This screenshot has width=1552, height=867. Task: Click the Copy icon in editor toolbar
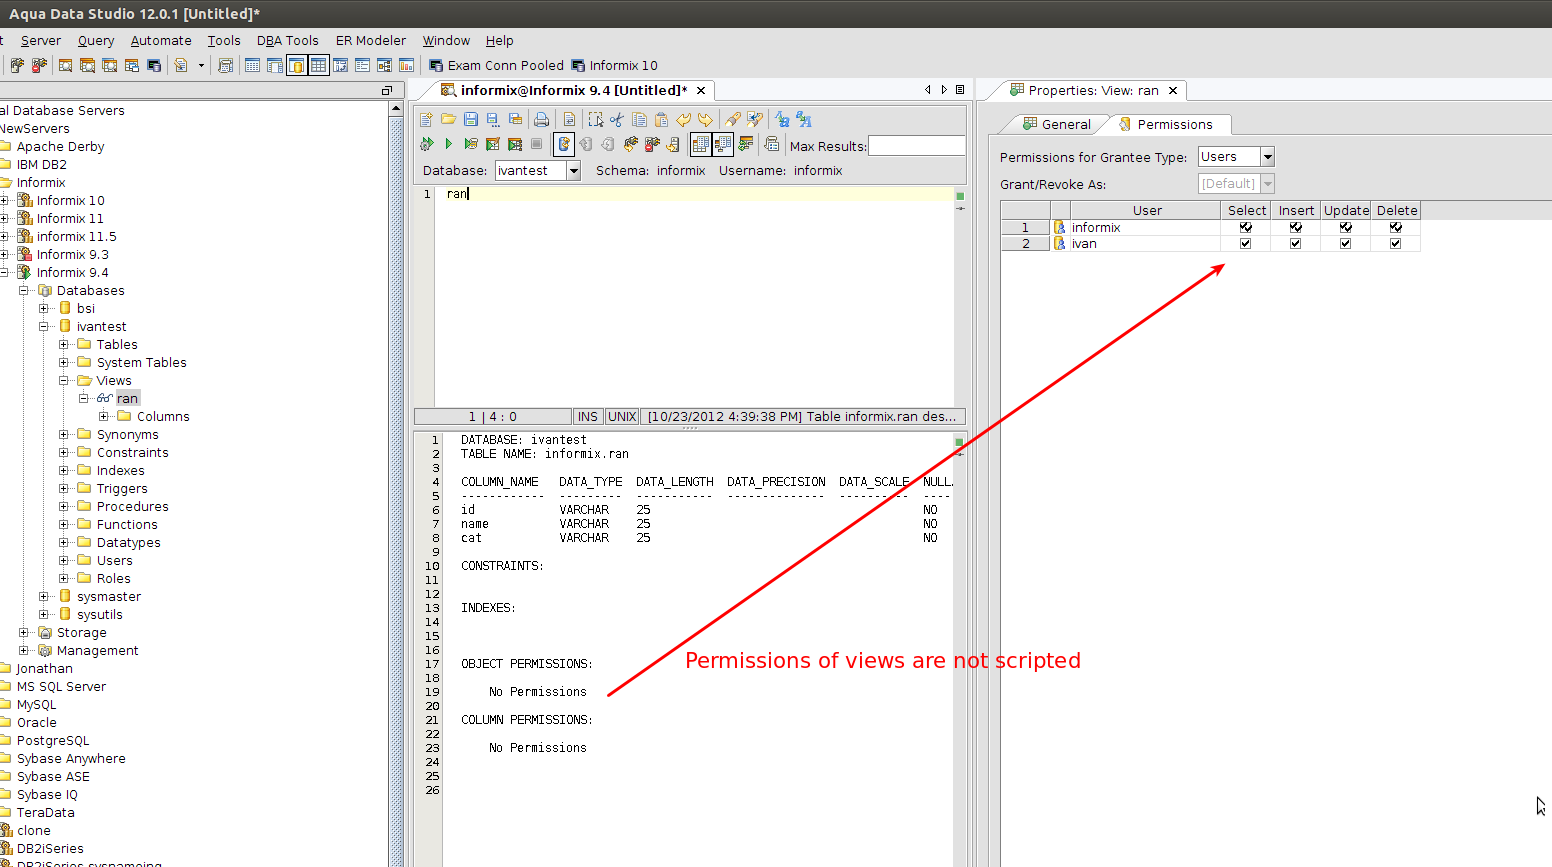click(x=639, y=119)
